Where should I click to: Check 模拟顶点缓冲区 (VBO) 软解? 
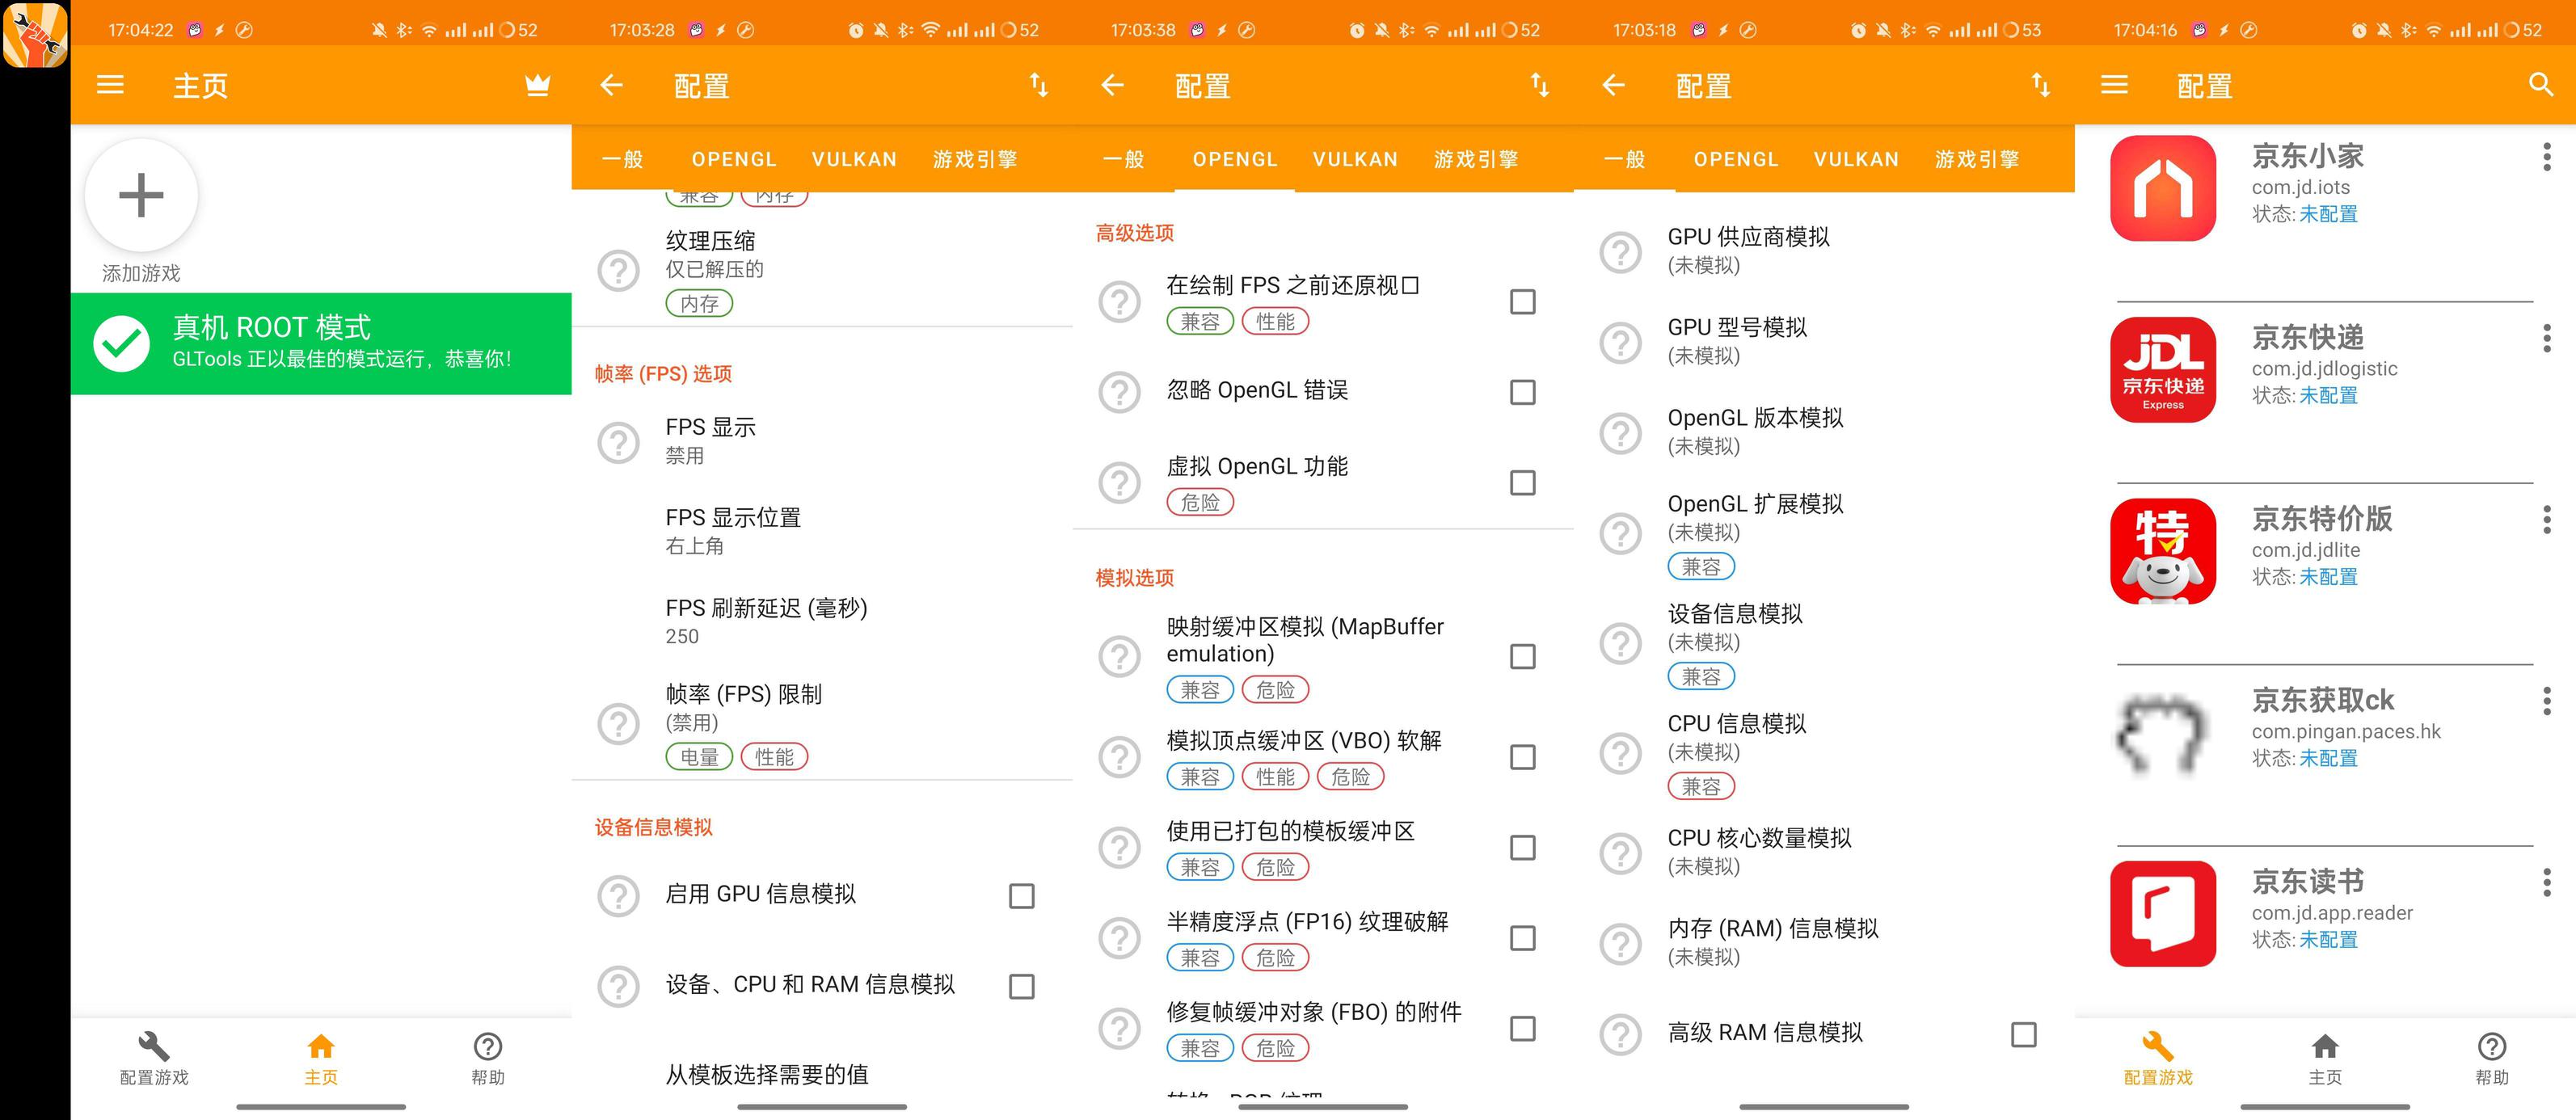pos(1522,757)
